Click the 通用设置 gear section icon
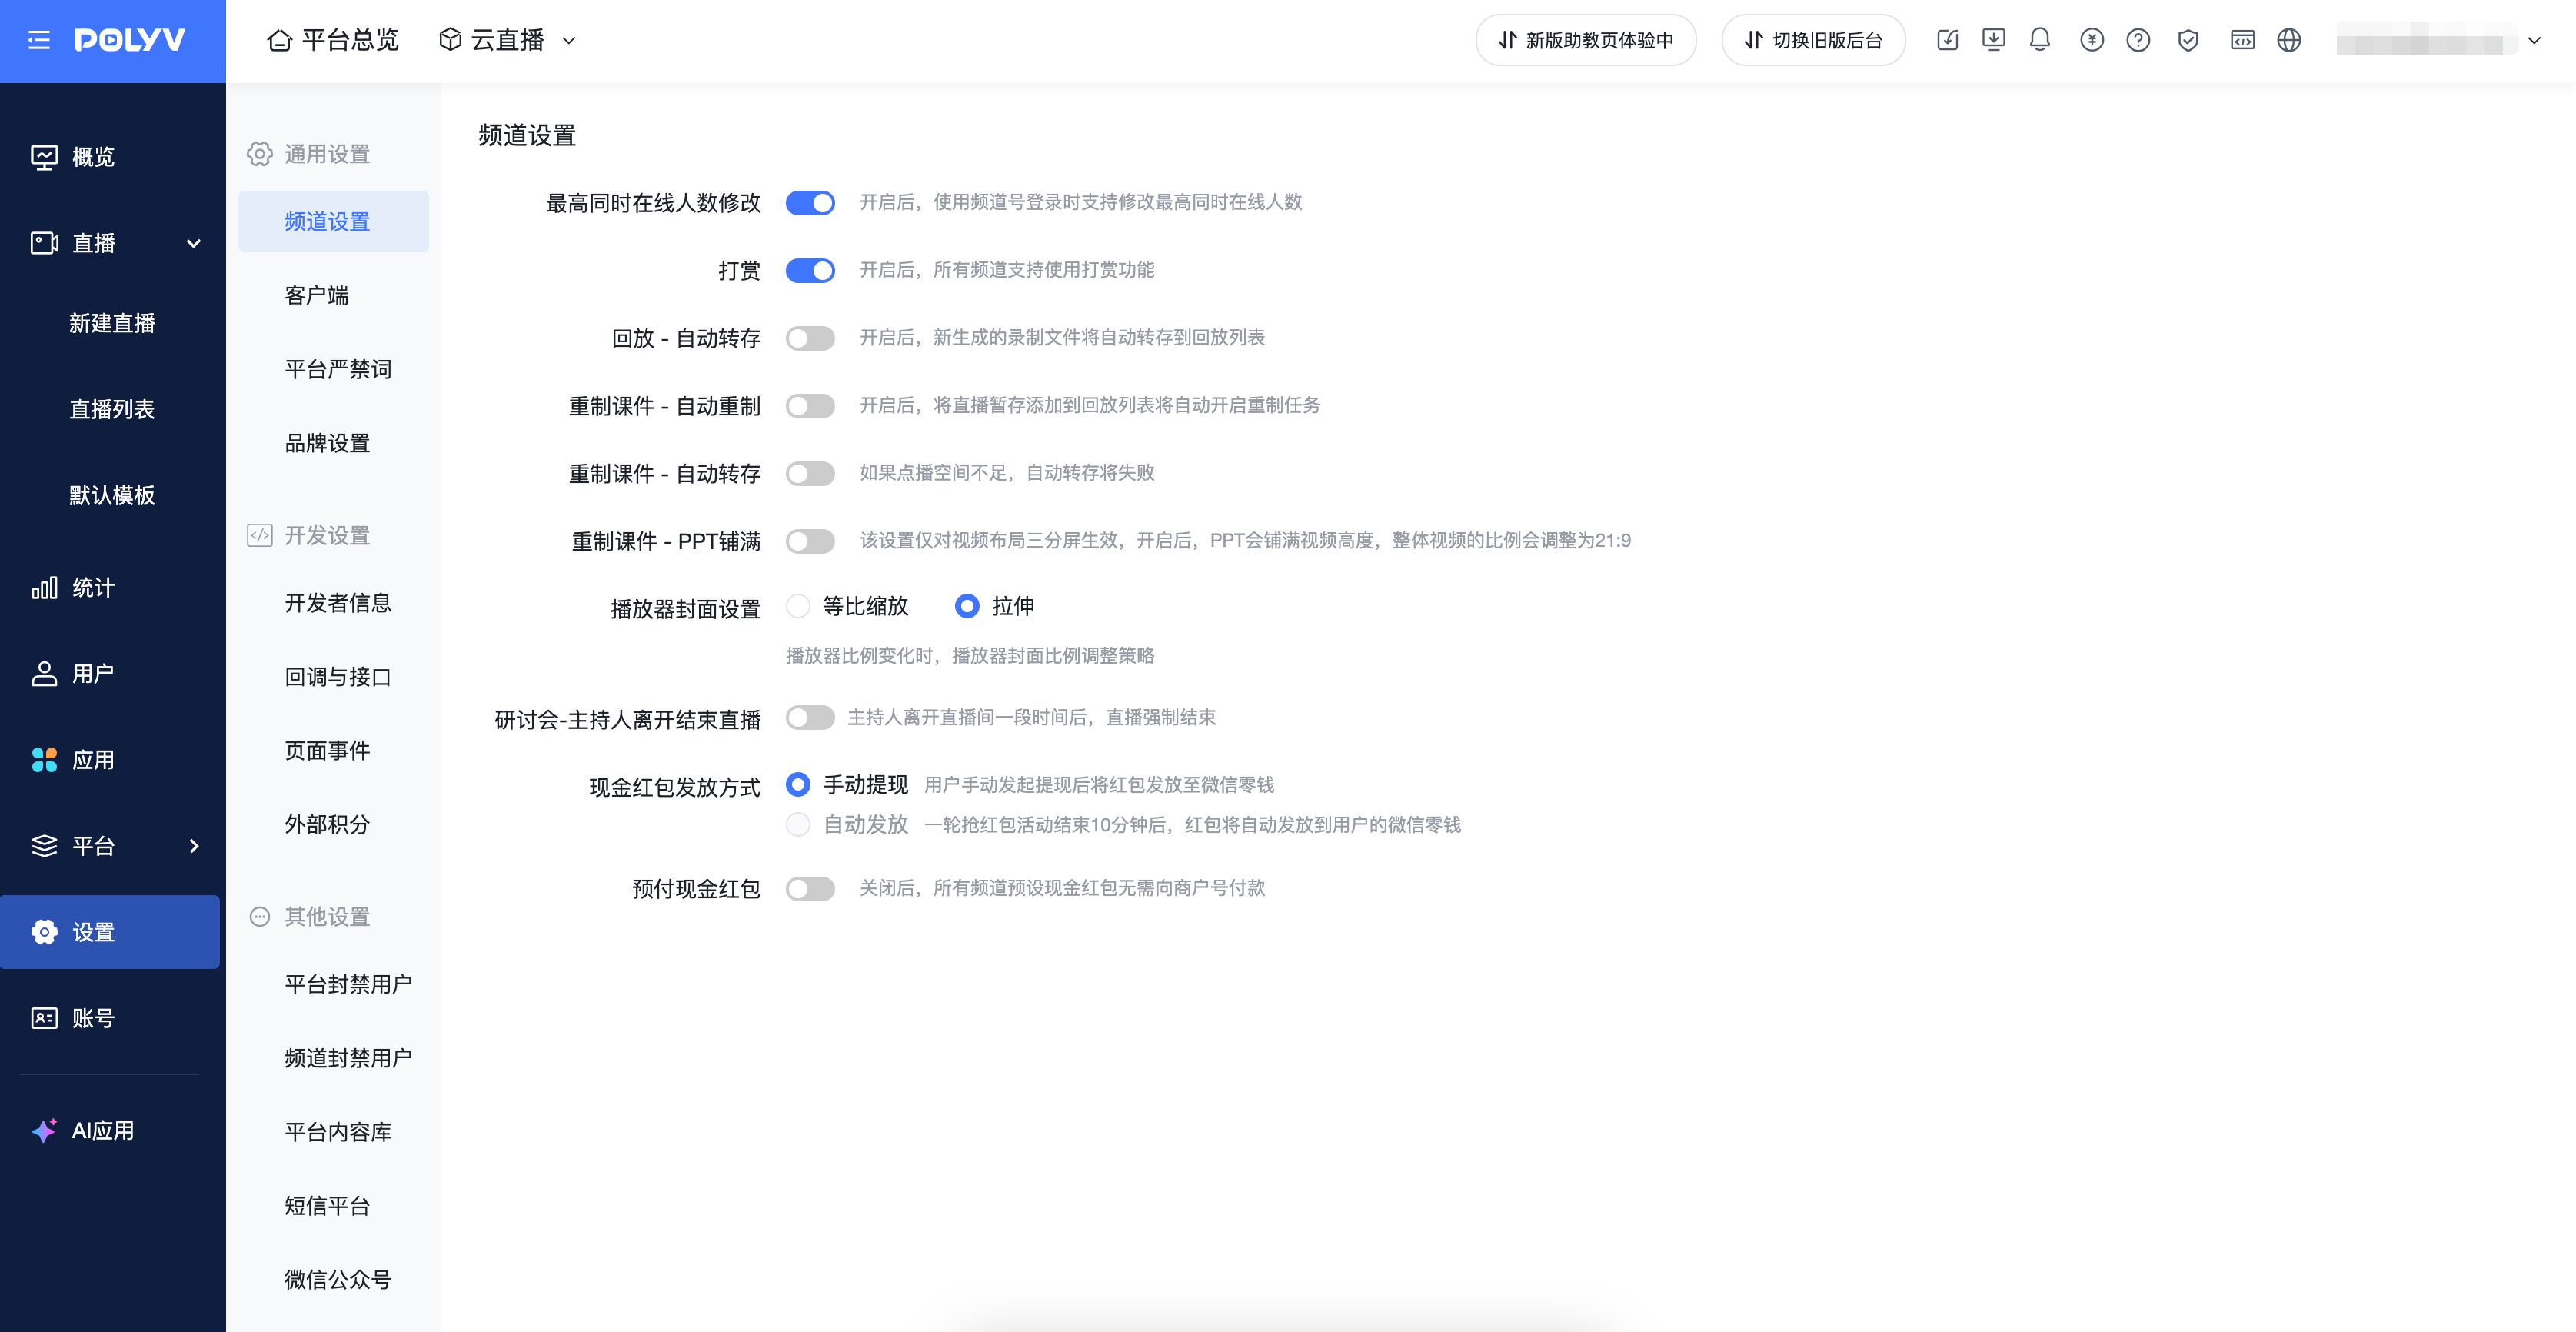 260,154
